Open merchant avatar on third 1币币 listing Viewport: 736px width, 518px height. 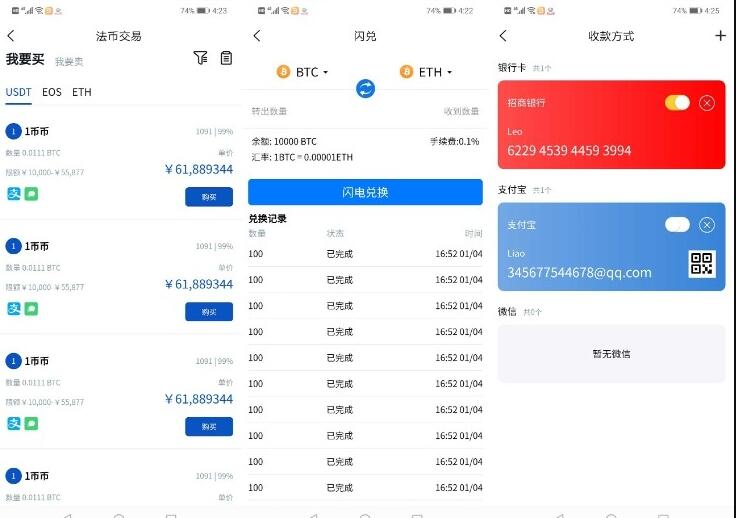pos(14,361)
